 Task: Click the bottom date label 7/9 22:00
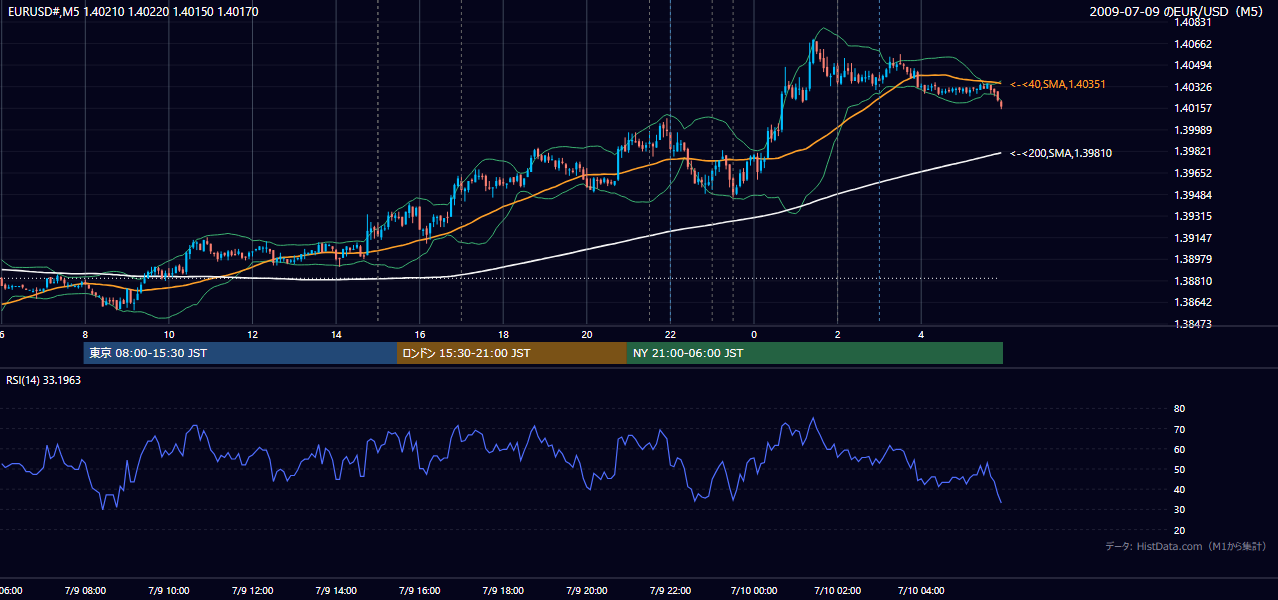click(671, 590)
